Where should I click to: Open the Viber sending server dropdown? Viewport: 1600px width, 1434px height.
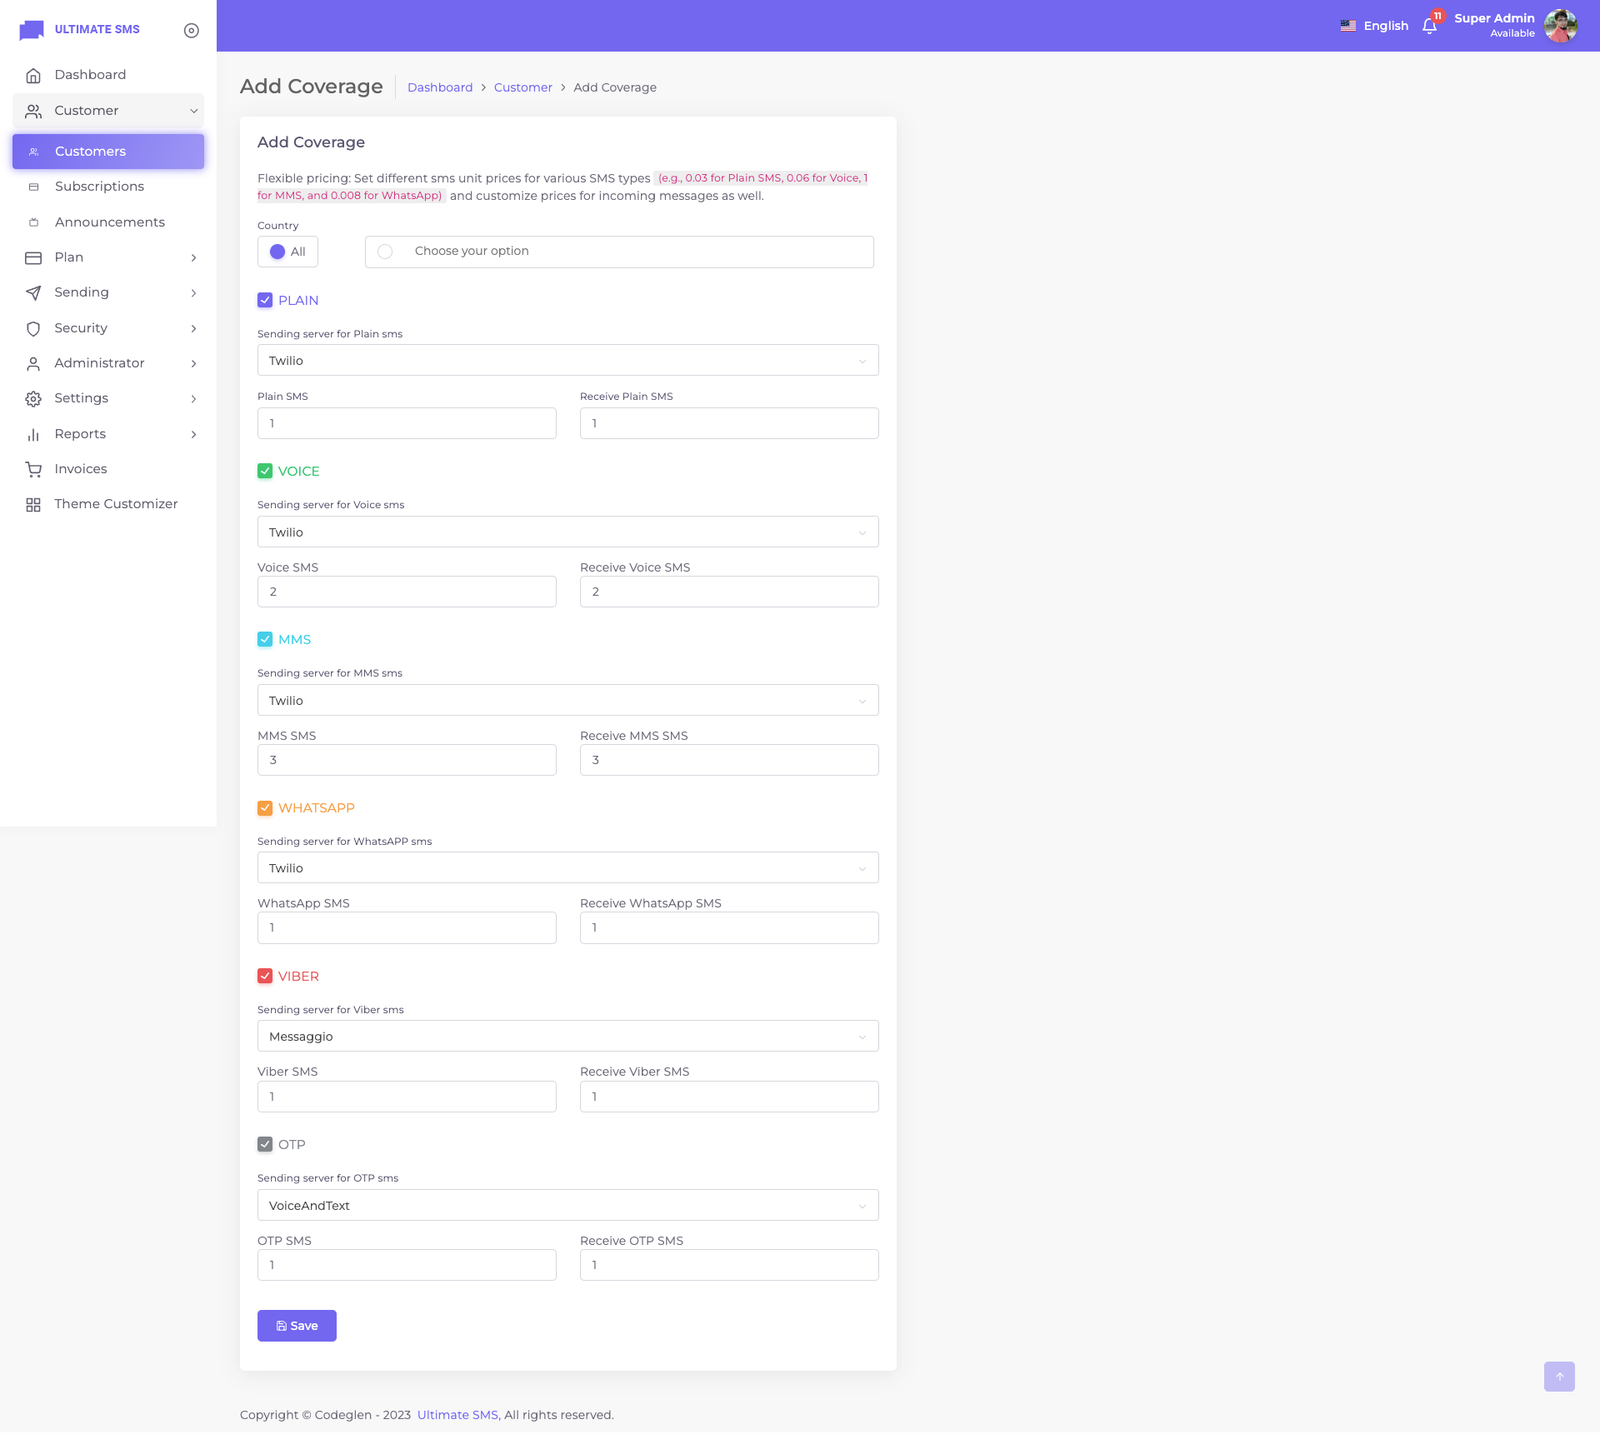coord(567,1036)
